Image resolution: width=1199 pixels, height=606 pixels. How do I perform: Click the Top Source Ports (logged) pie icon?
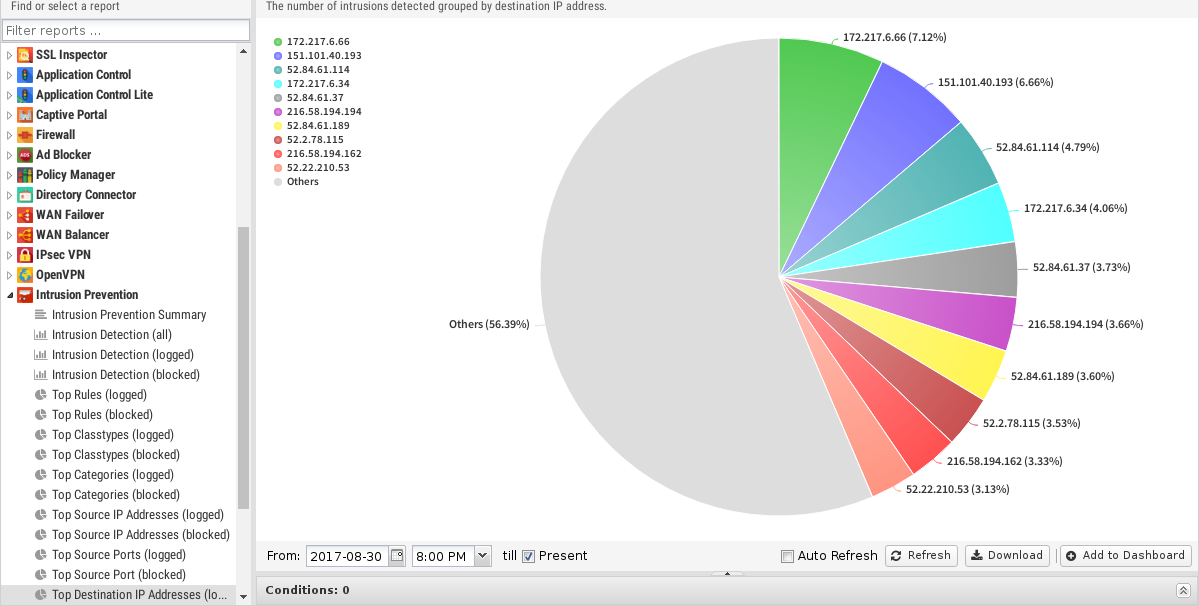pos(41,555)
